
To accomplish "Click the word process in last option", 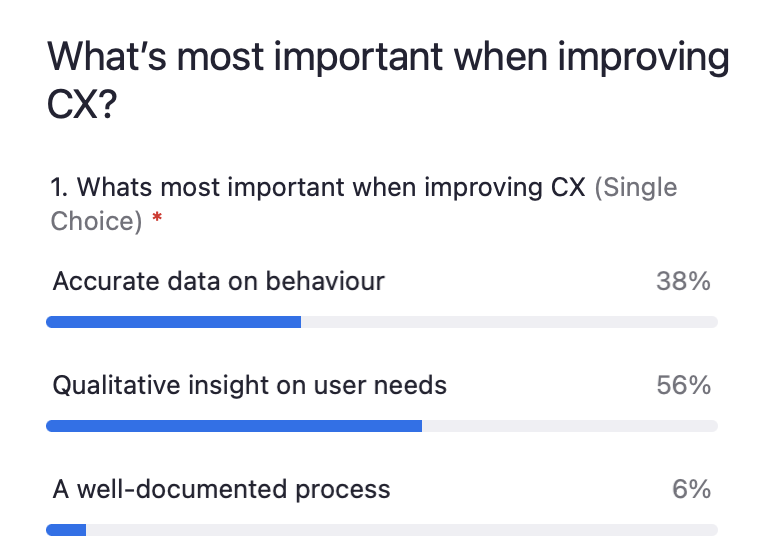I will [342, 491].
